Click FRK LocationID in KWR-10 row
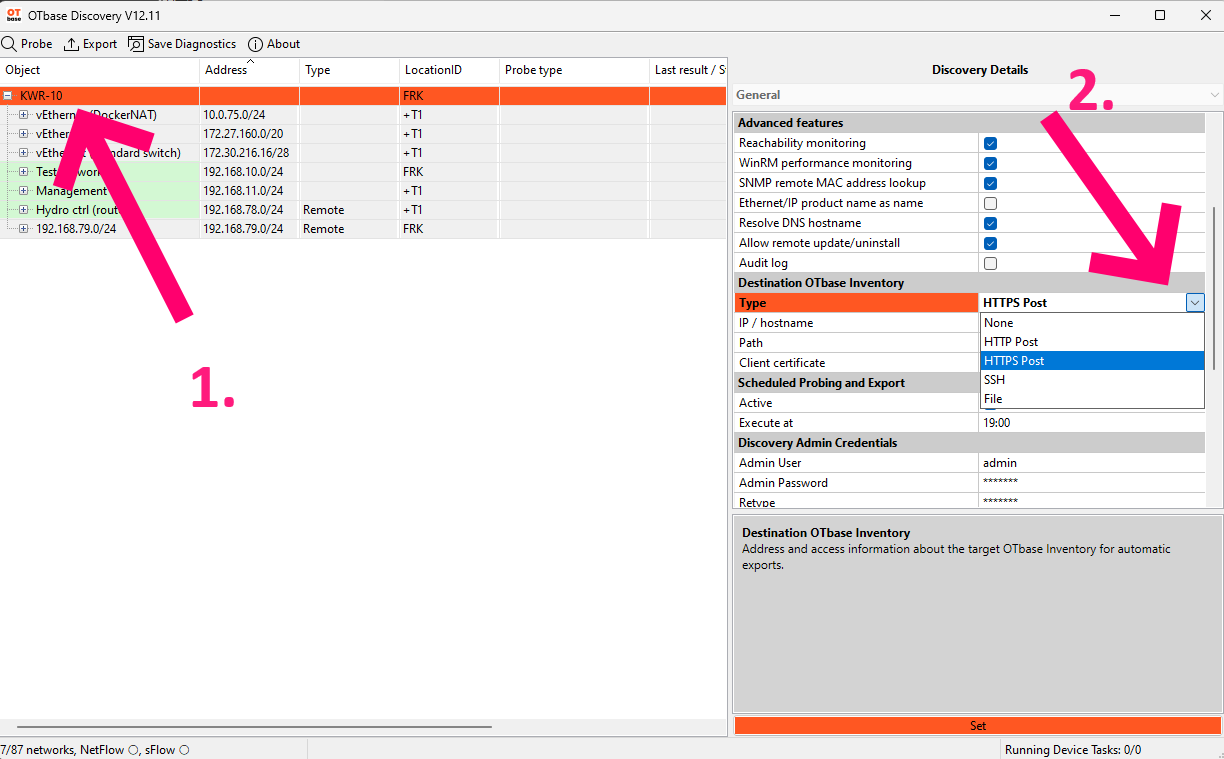The width and height of the screenshot is (1224, 759). [x=450, y=96]
